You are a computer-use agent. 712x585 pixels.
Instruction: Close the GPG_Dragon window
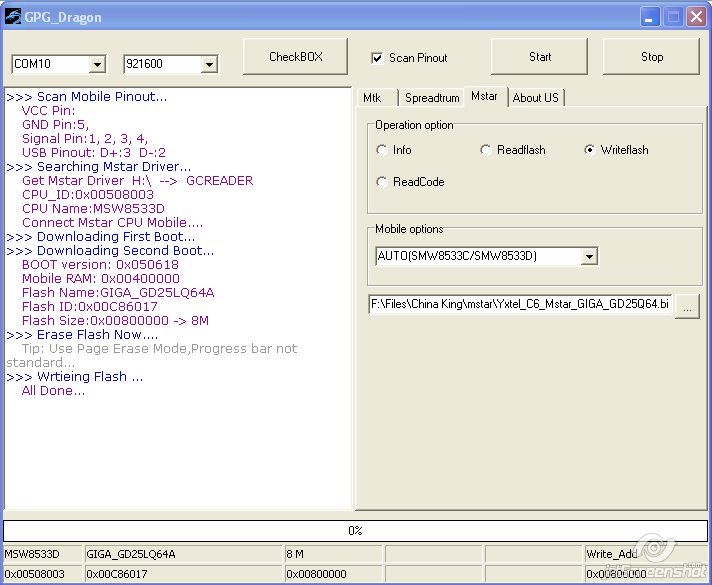(696, 17)
